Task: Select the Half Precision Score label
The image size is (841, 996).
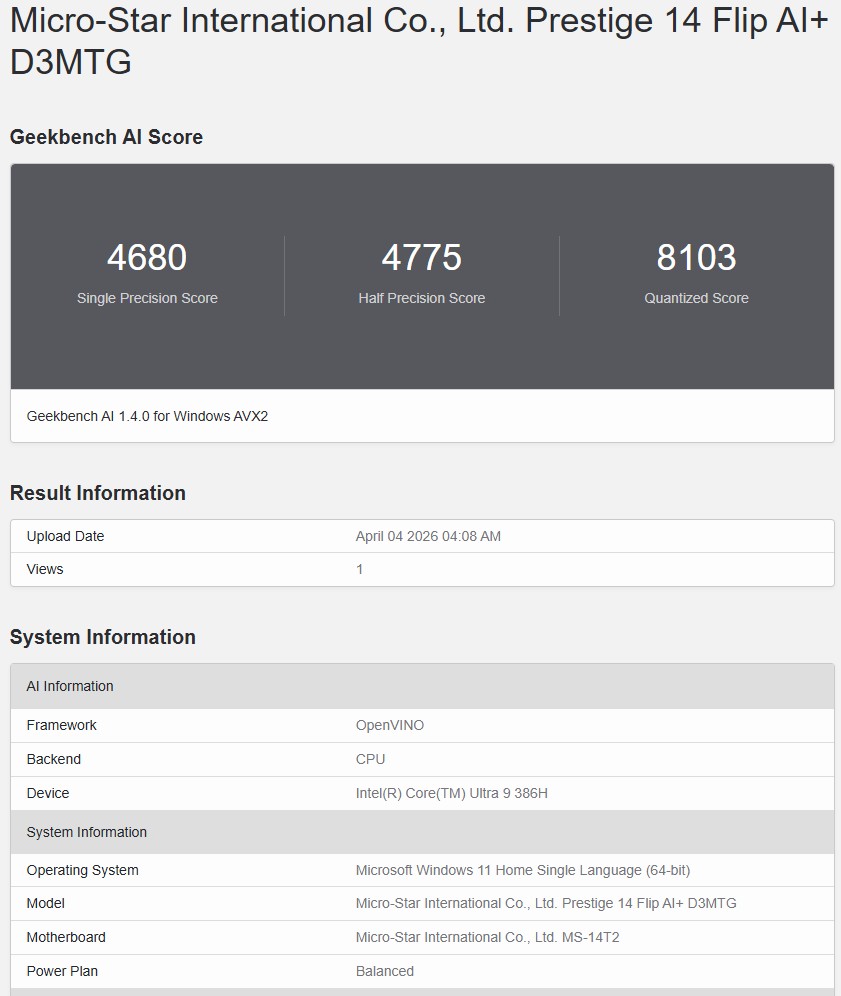Action: pyautogui.click(x=421, y=298)
